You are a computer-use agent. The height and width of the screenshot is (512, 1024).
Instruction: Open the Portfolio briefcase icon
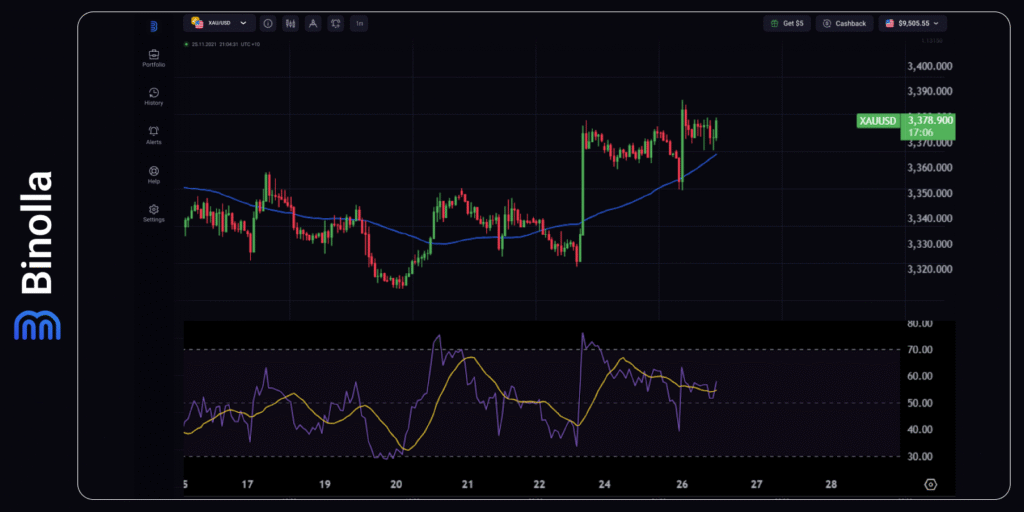[154, 56]
